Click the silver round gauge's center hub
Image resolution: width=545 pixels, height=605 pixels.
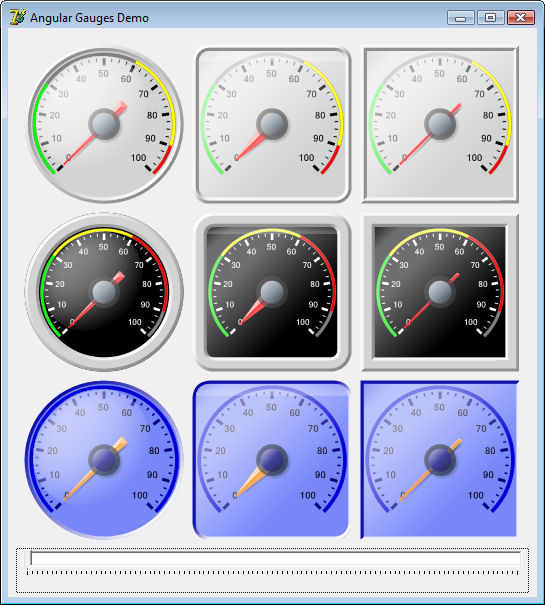[x=104, y=124]
